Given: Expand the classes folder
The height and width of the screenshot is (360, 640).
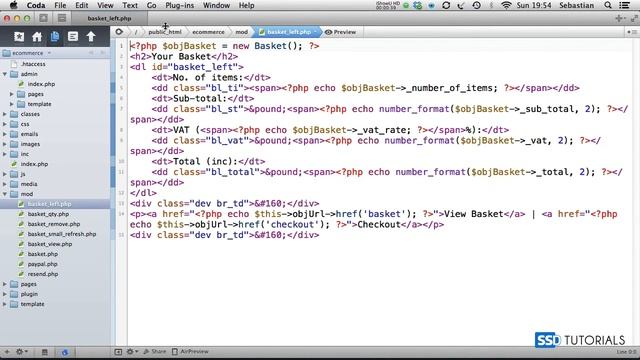Looking at the screenshot, I should pyautogui.click(x=5, y=114).
